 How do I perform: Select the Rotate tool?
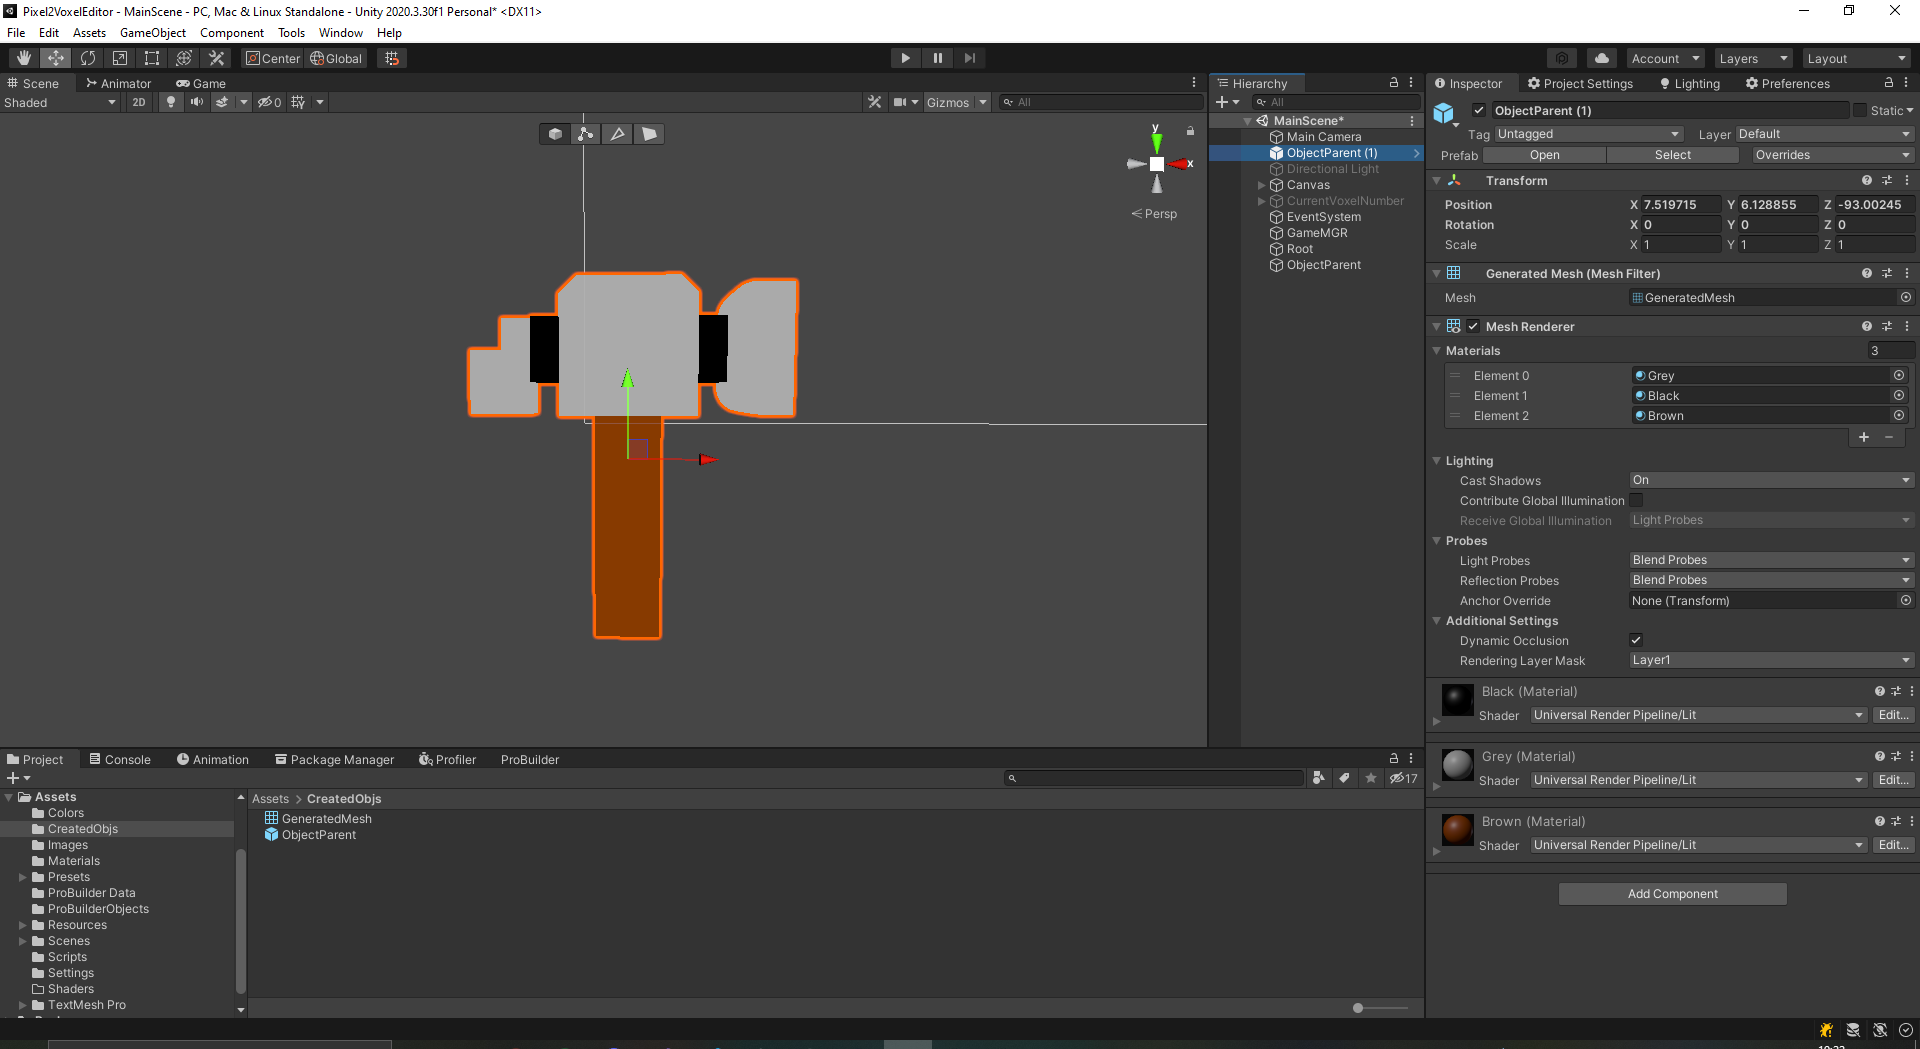click(x=88, y=58)
